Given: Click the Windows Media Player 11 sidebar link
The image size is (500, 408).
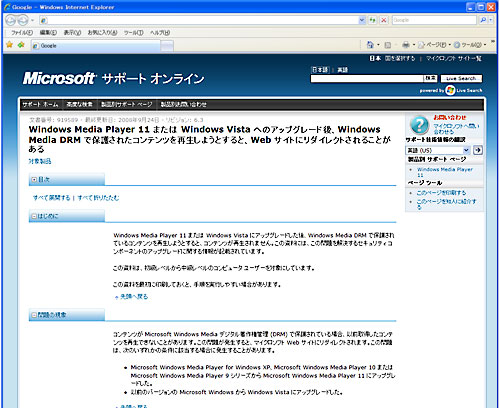Looking at the screenshot, I should point(445,172).
